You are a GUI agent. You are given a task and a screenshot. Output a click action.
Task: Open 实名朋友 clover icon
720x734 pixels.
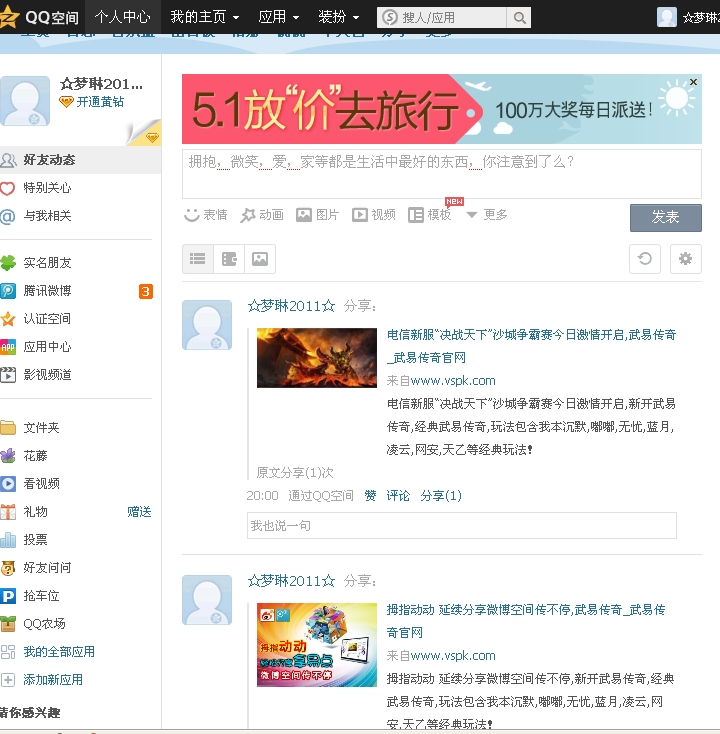[8, 263]
